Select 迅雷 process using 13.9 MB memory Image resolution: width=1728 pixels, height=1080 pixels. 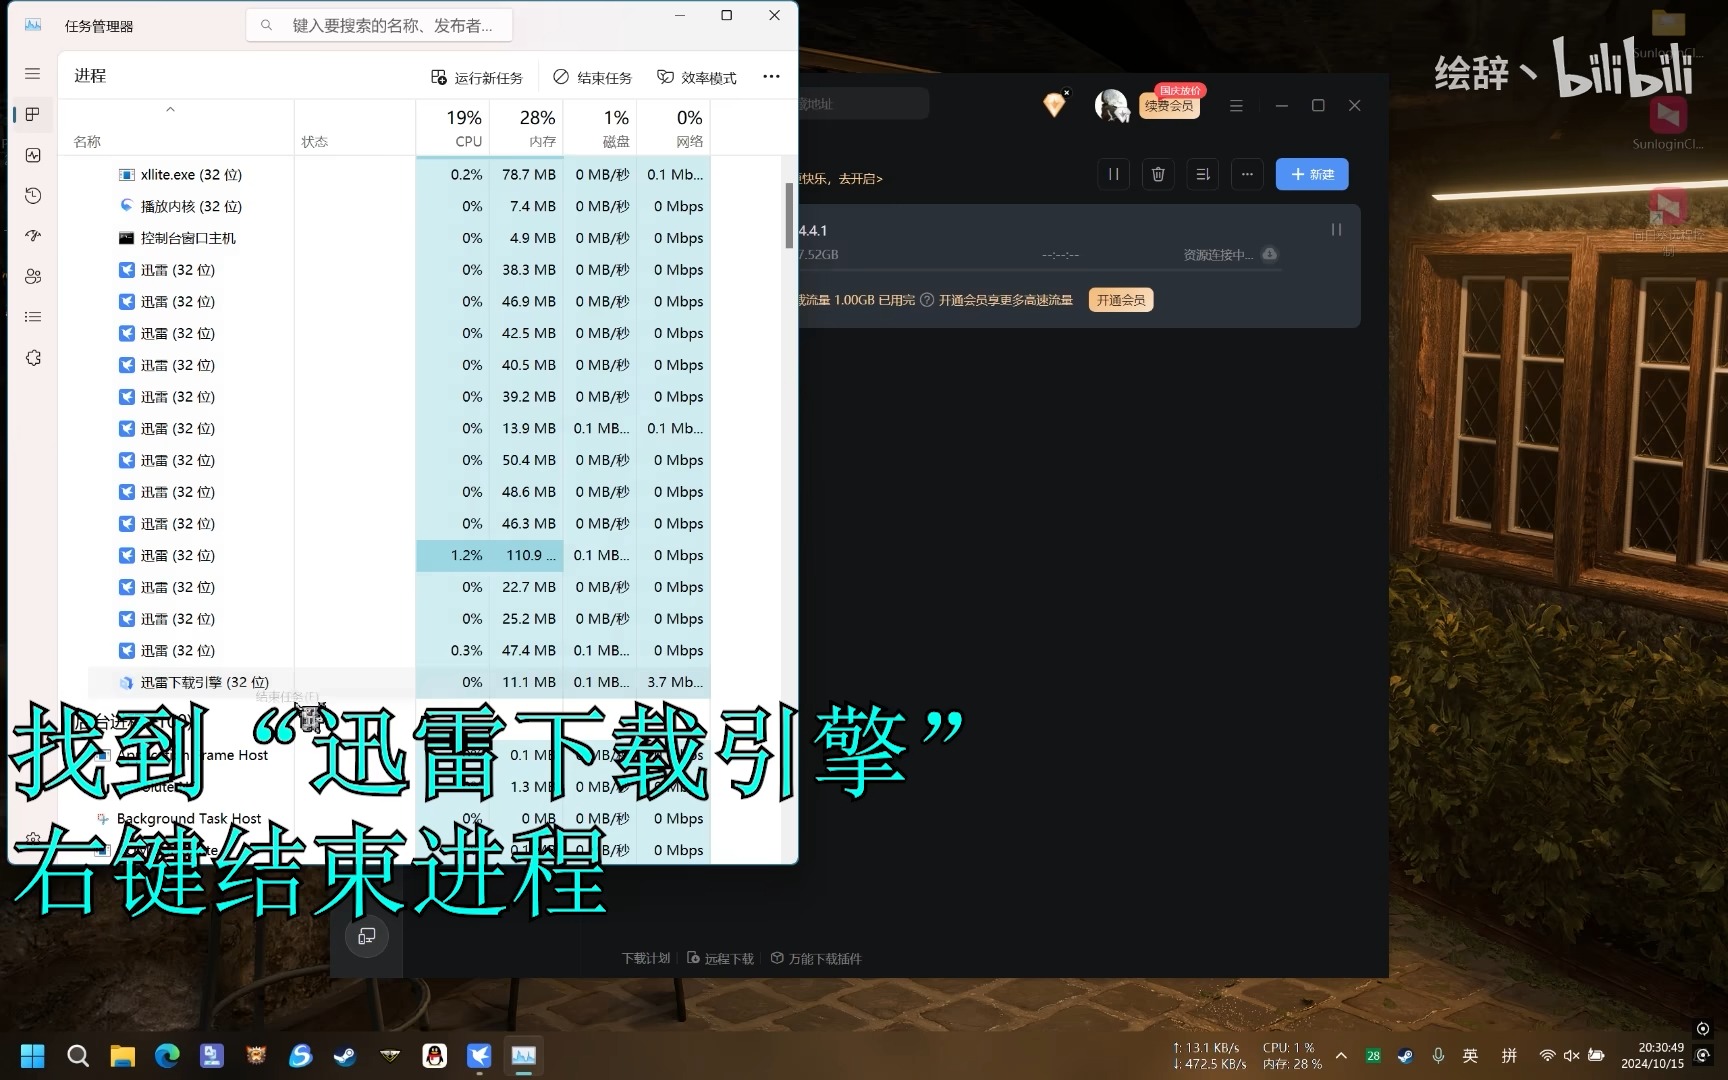point(400,428)
